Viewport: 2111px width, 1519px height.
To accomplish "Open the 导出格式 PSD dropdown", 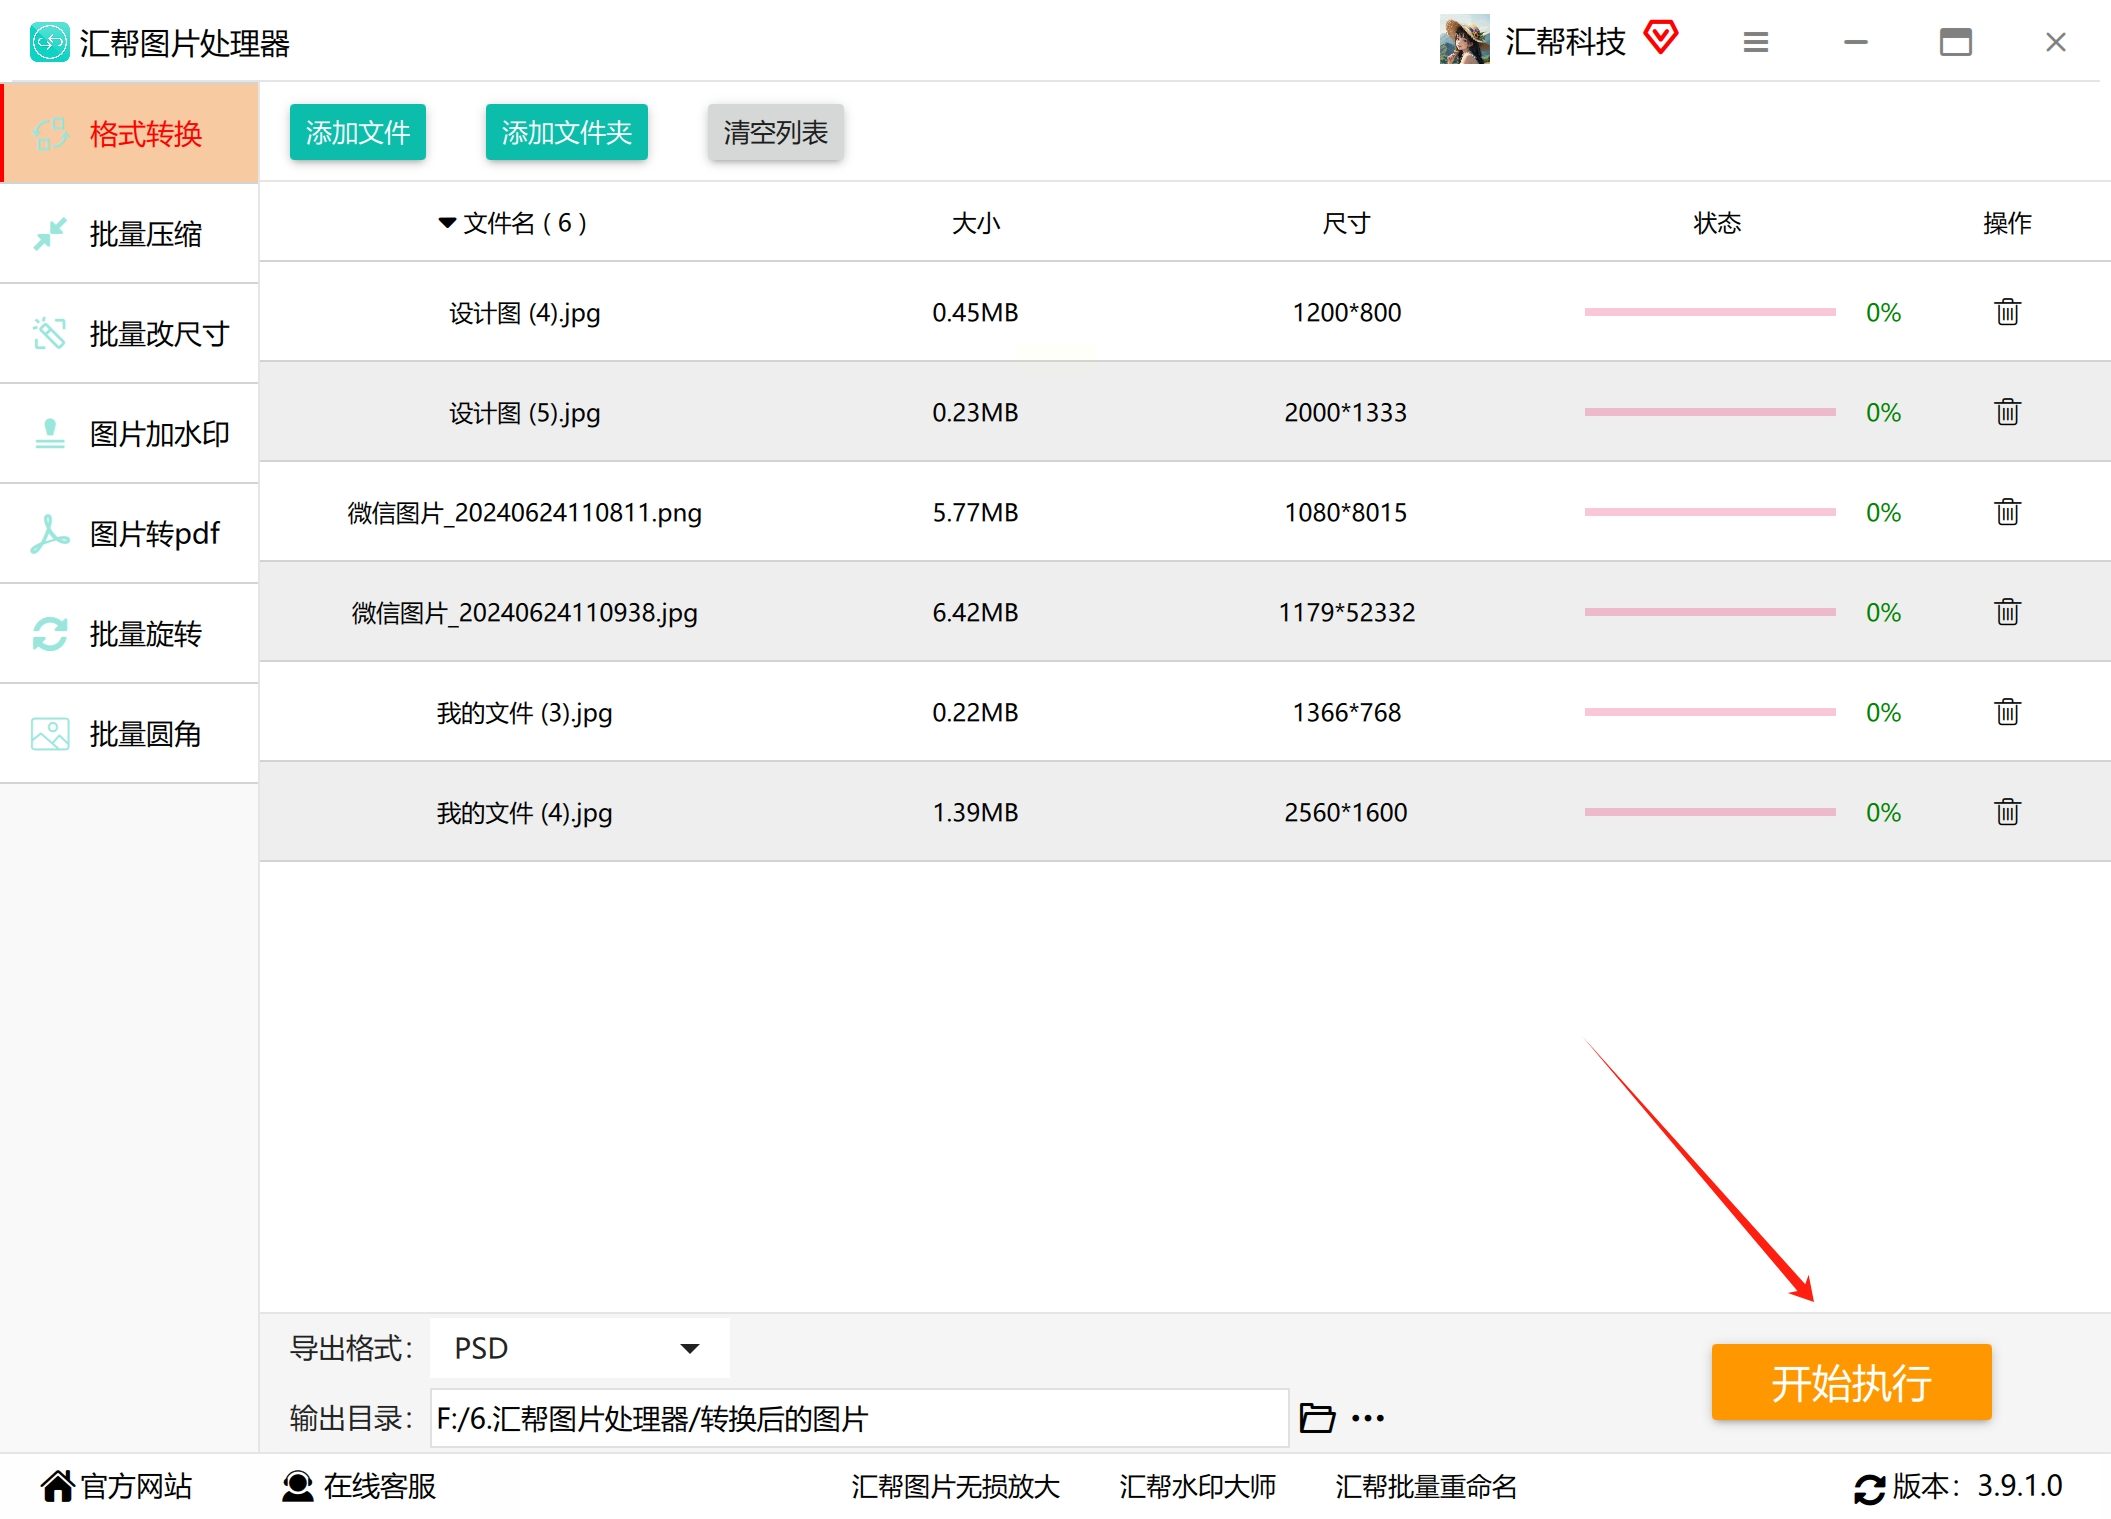I will (x=578, y=1348).
